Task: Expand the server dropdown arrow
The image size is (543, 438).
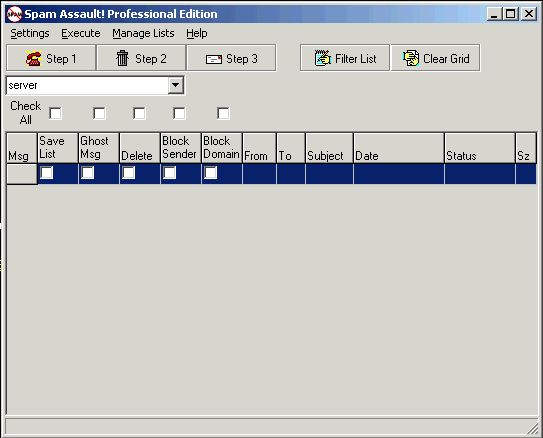Action: coord(176,85)
